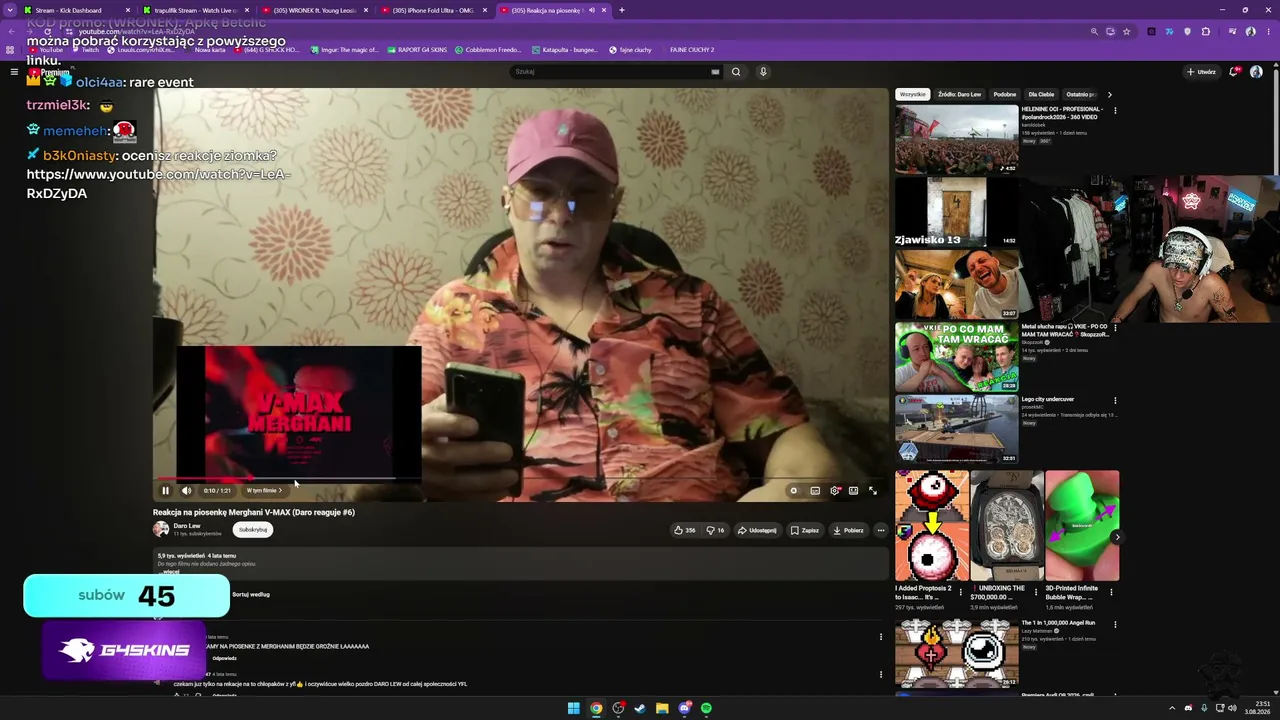1280x720 pixels.
Task: Open more actions menu beside Pobierz
Action: pyautogui.click(x=881, y=530)
